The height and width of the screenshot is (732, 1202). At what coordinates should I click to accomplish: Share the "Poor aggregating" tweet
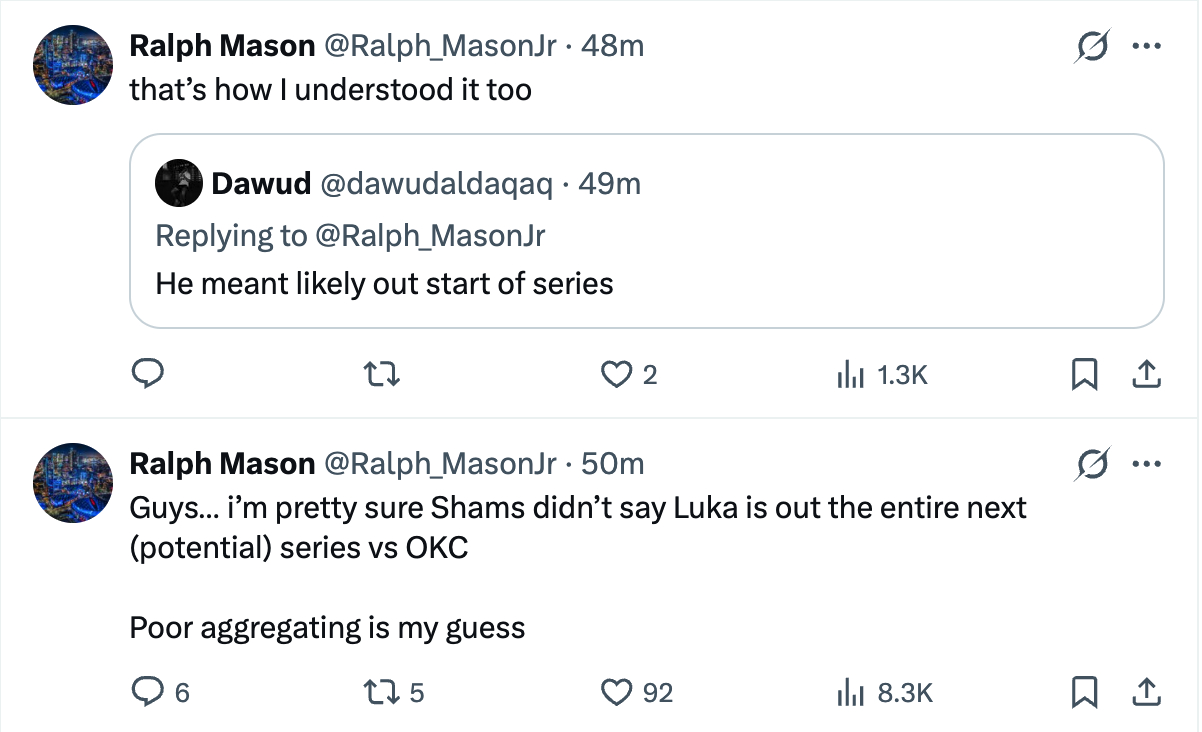[x=1145, y=692]
